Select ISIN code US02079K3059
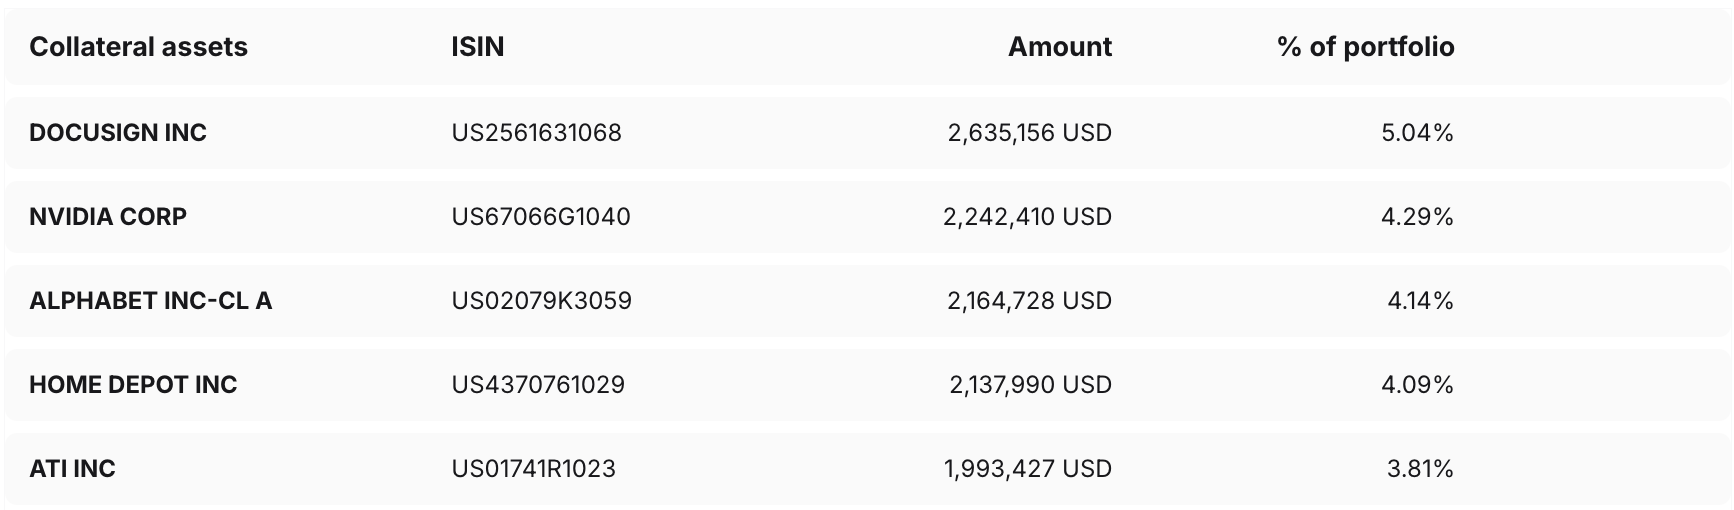Screen dimensions: 1734x510 point(541,301)
